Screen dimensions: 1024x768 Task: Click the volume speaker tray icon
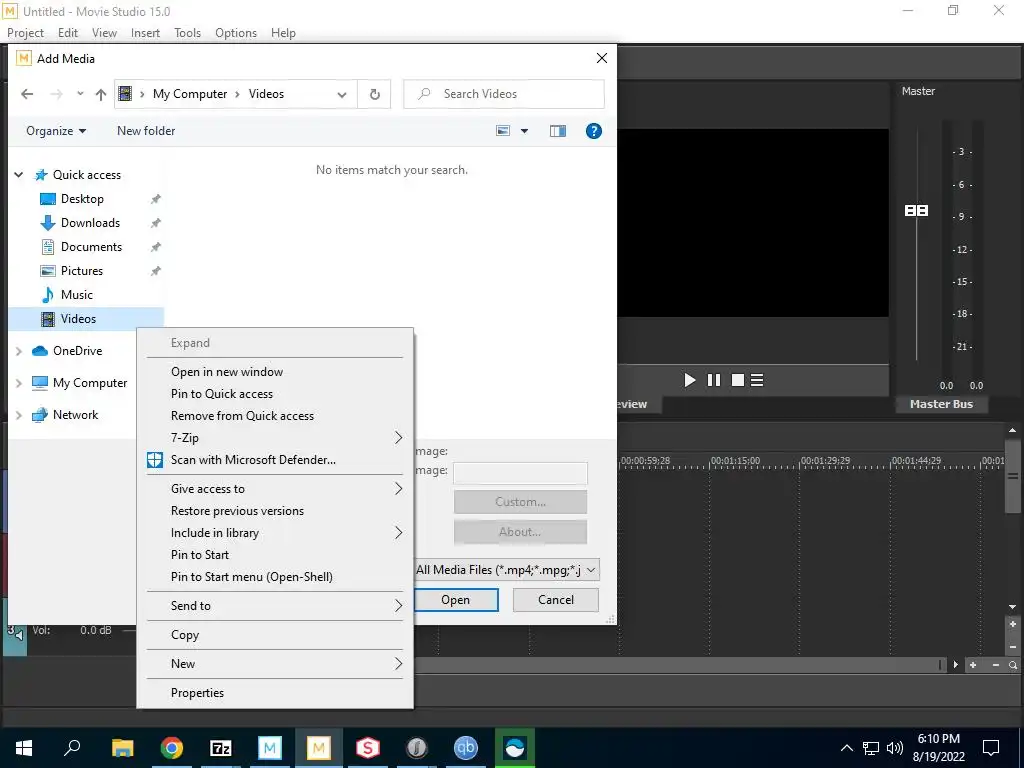895,748
